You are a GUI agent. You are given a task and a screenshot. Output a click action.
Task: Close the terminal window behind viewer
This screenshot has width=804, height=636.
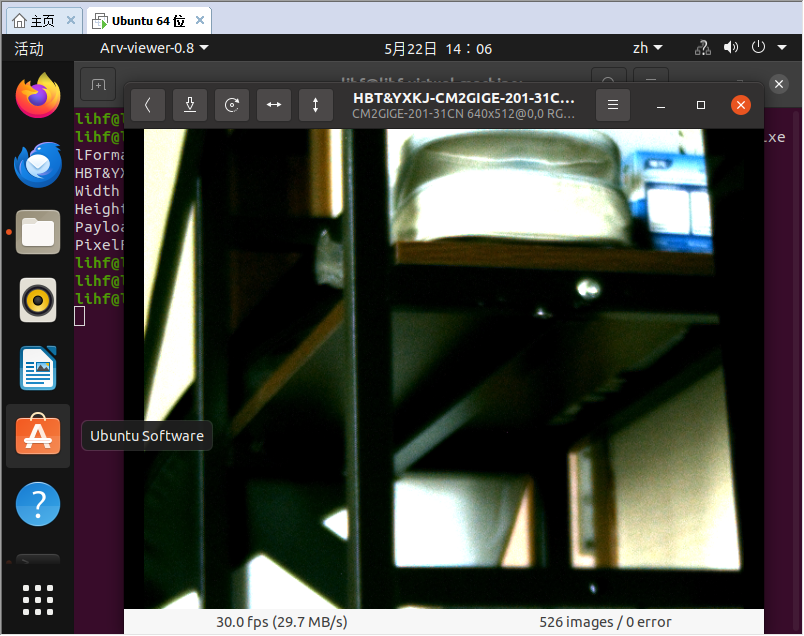point(779,84)
